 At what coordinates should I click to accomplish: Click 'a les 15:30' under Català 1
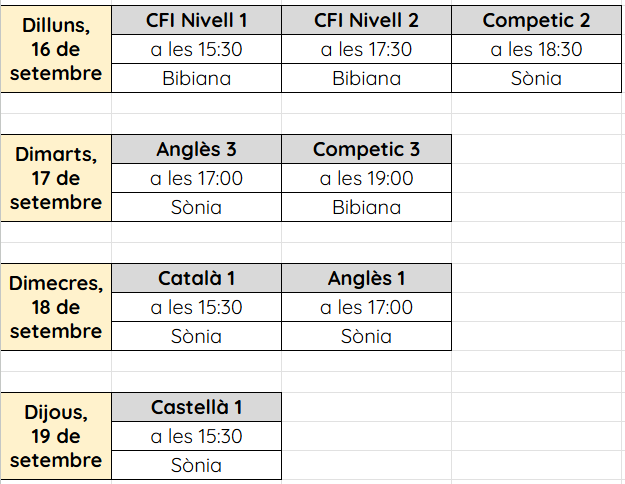196,307
